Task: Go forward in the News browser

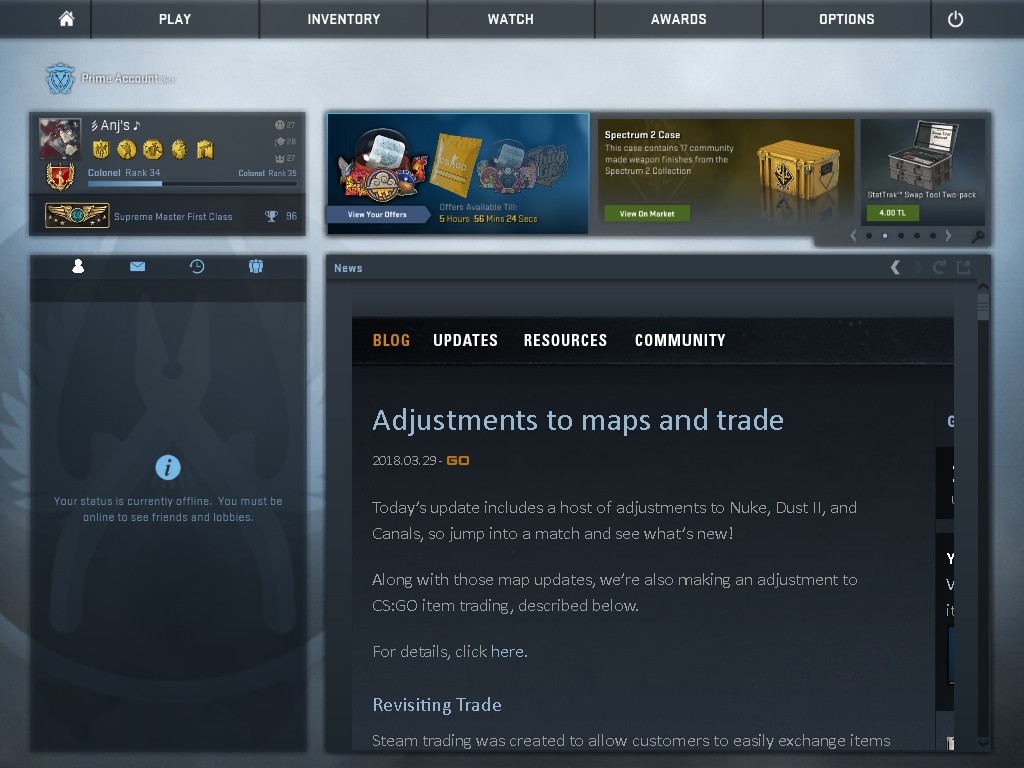Action: click(918, 267)
